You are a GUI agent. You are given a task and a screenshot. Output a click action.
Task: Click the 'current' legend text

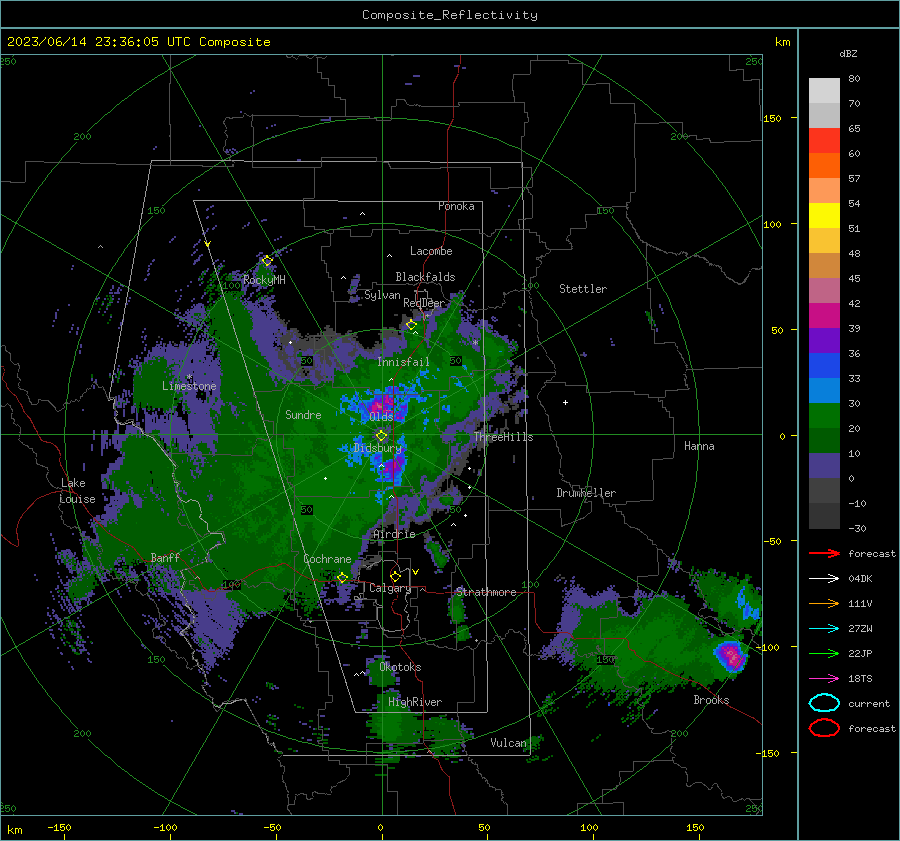coord(869,703)
